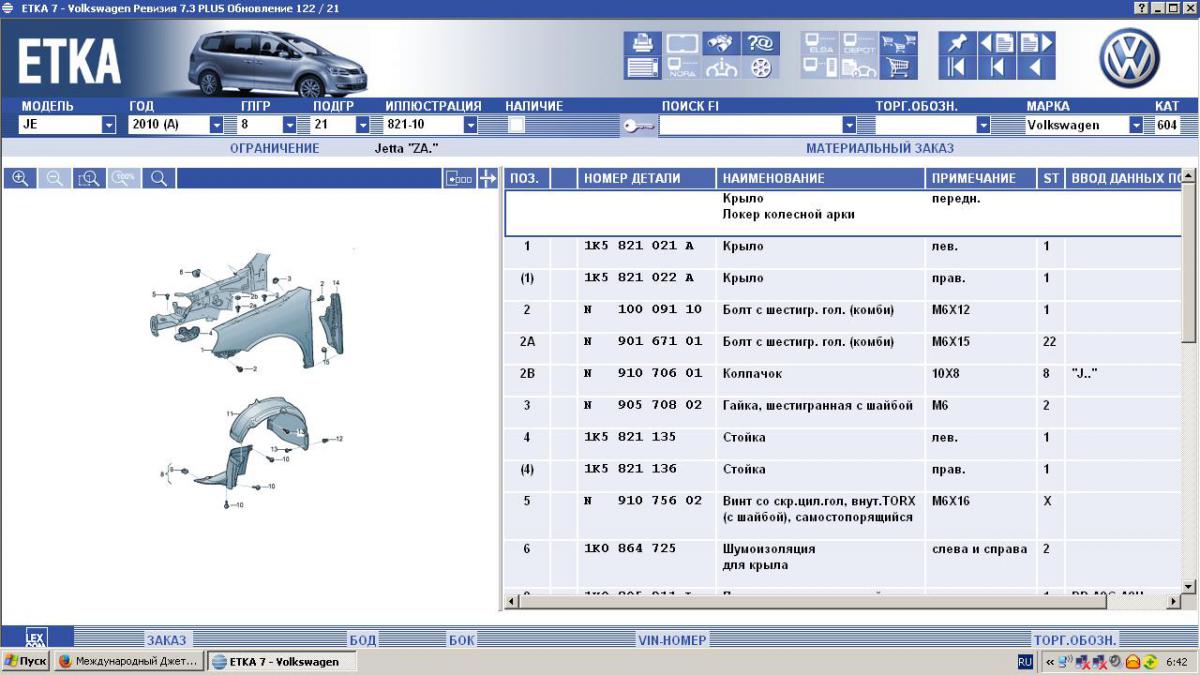Image resolution: width=1200 pixels, height=675 pixels.
Task: Click the ПОИСК FI search field
Action: 750,125
